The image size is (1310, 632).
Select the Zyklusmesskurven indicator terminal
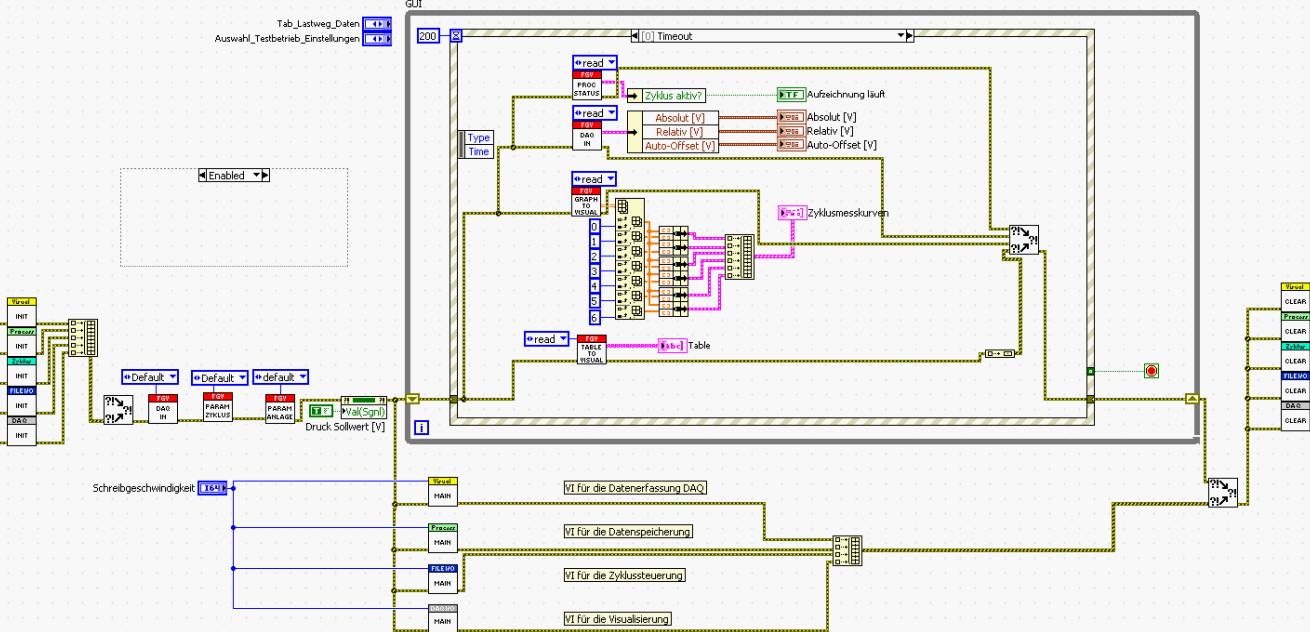(791, 212)
